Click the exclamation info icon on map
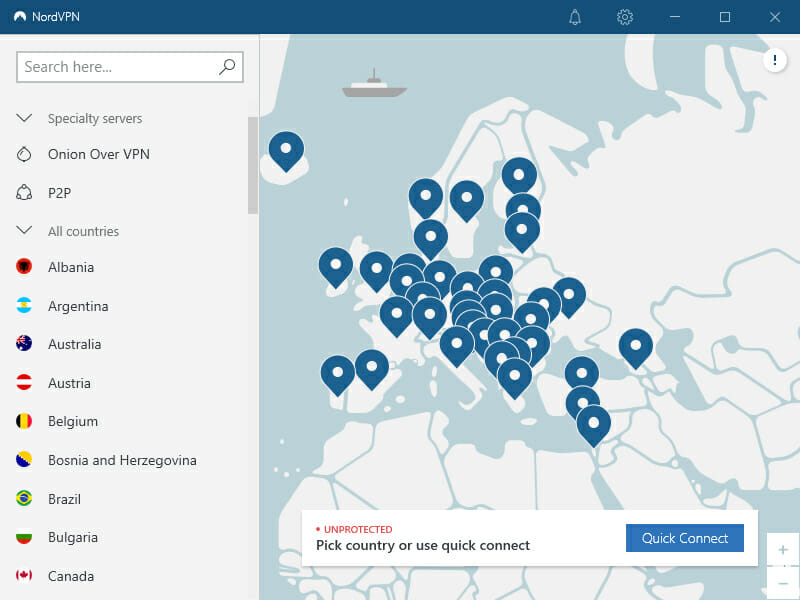 [x=774, y=60]
